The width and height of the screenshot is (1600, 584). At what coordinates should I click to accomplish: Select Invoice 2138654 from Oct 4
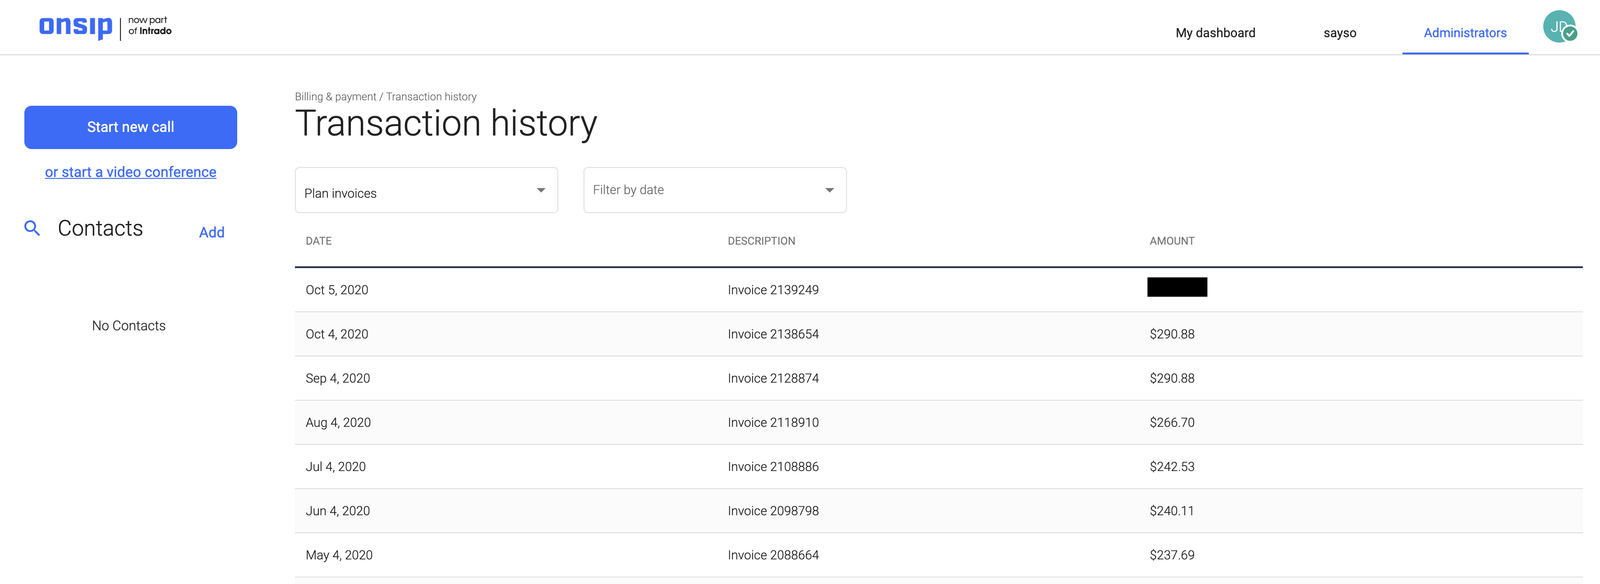pyautogui.click(x=773, y=334)
